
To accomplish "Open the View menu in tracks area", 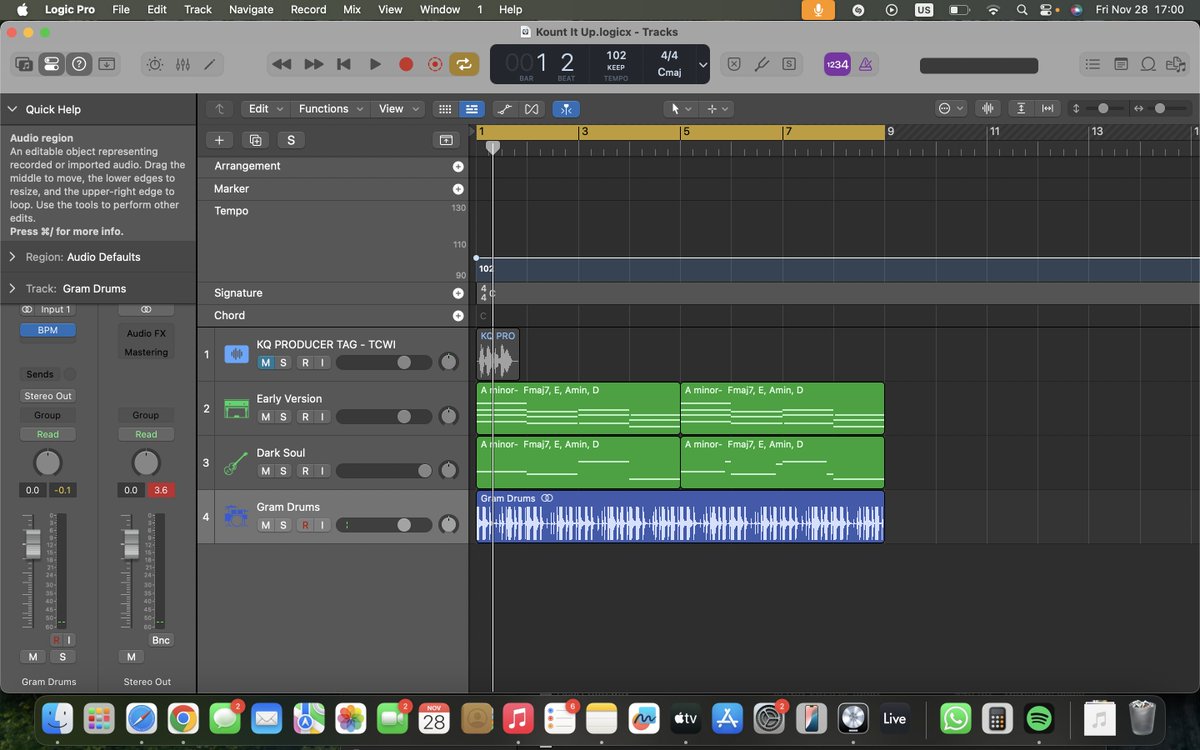I will 397,109.
